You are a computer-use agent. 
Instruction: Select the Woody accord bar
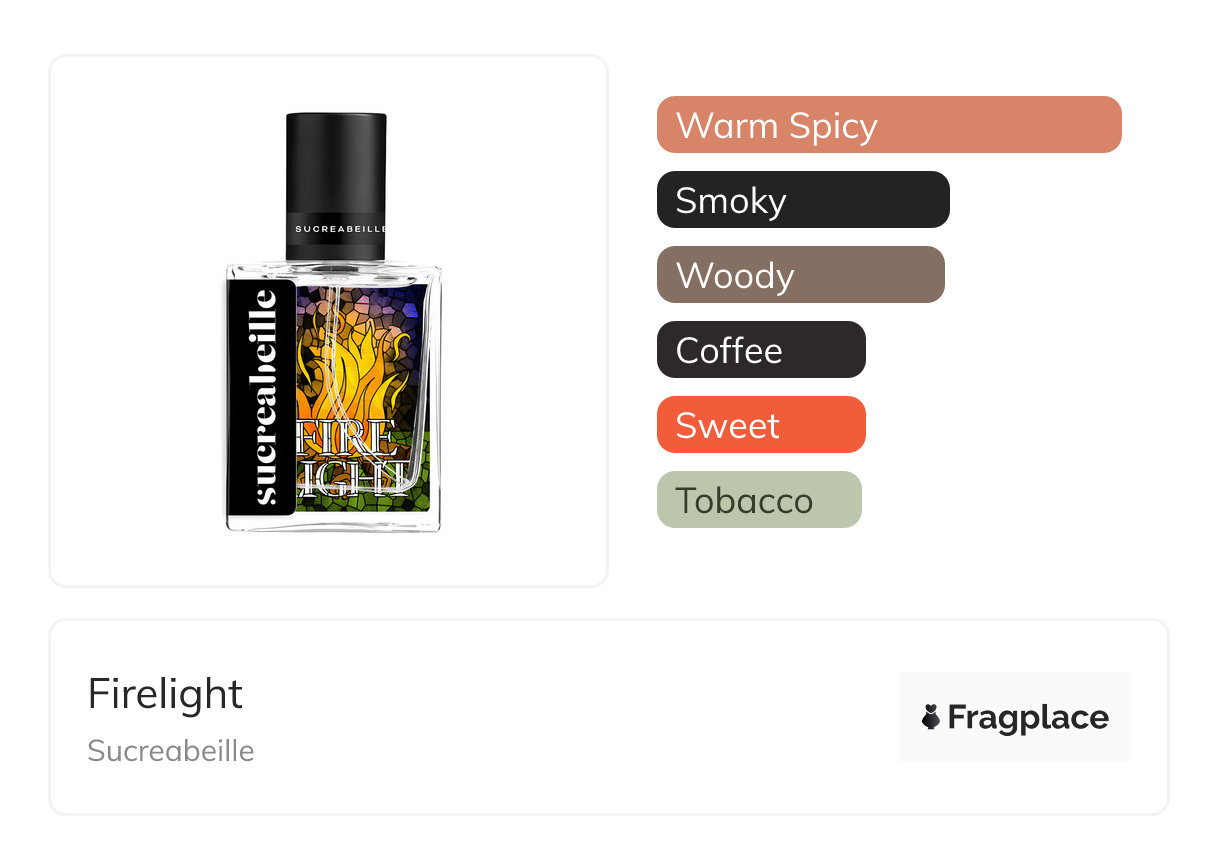[801, 275]
